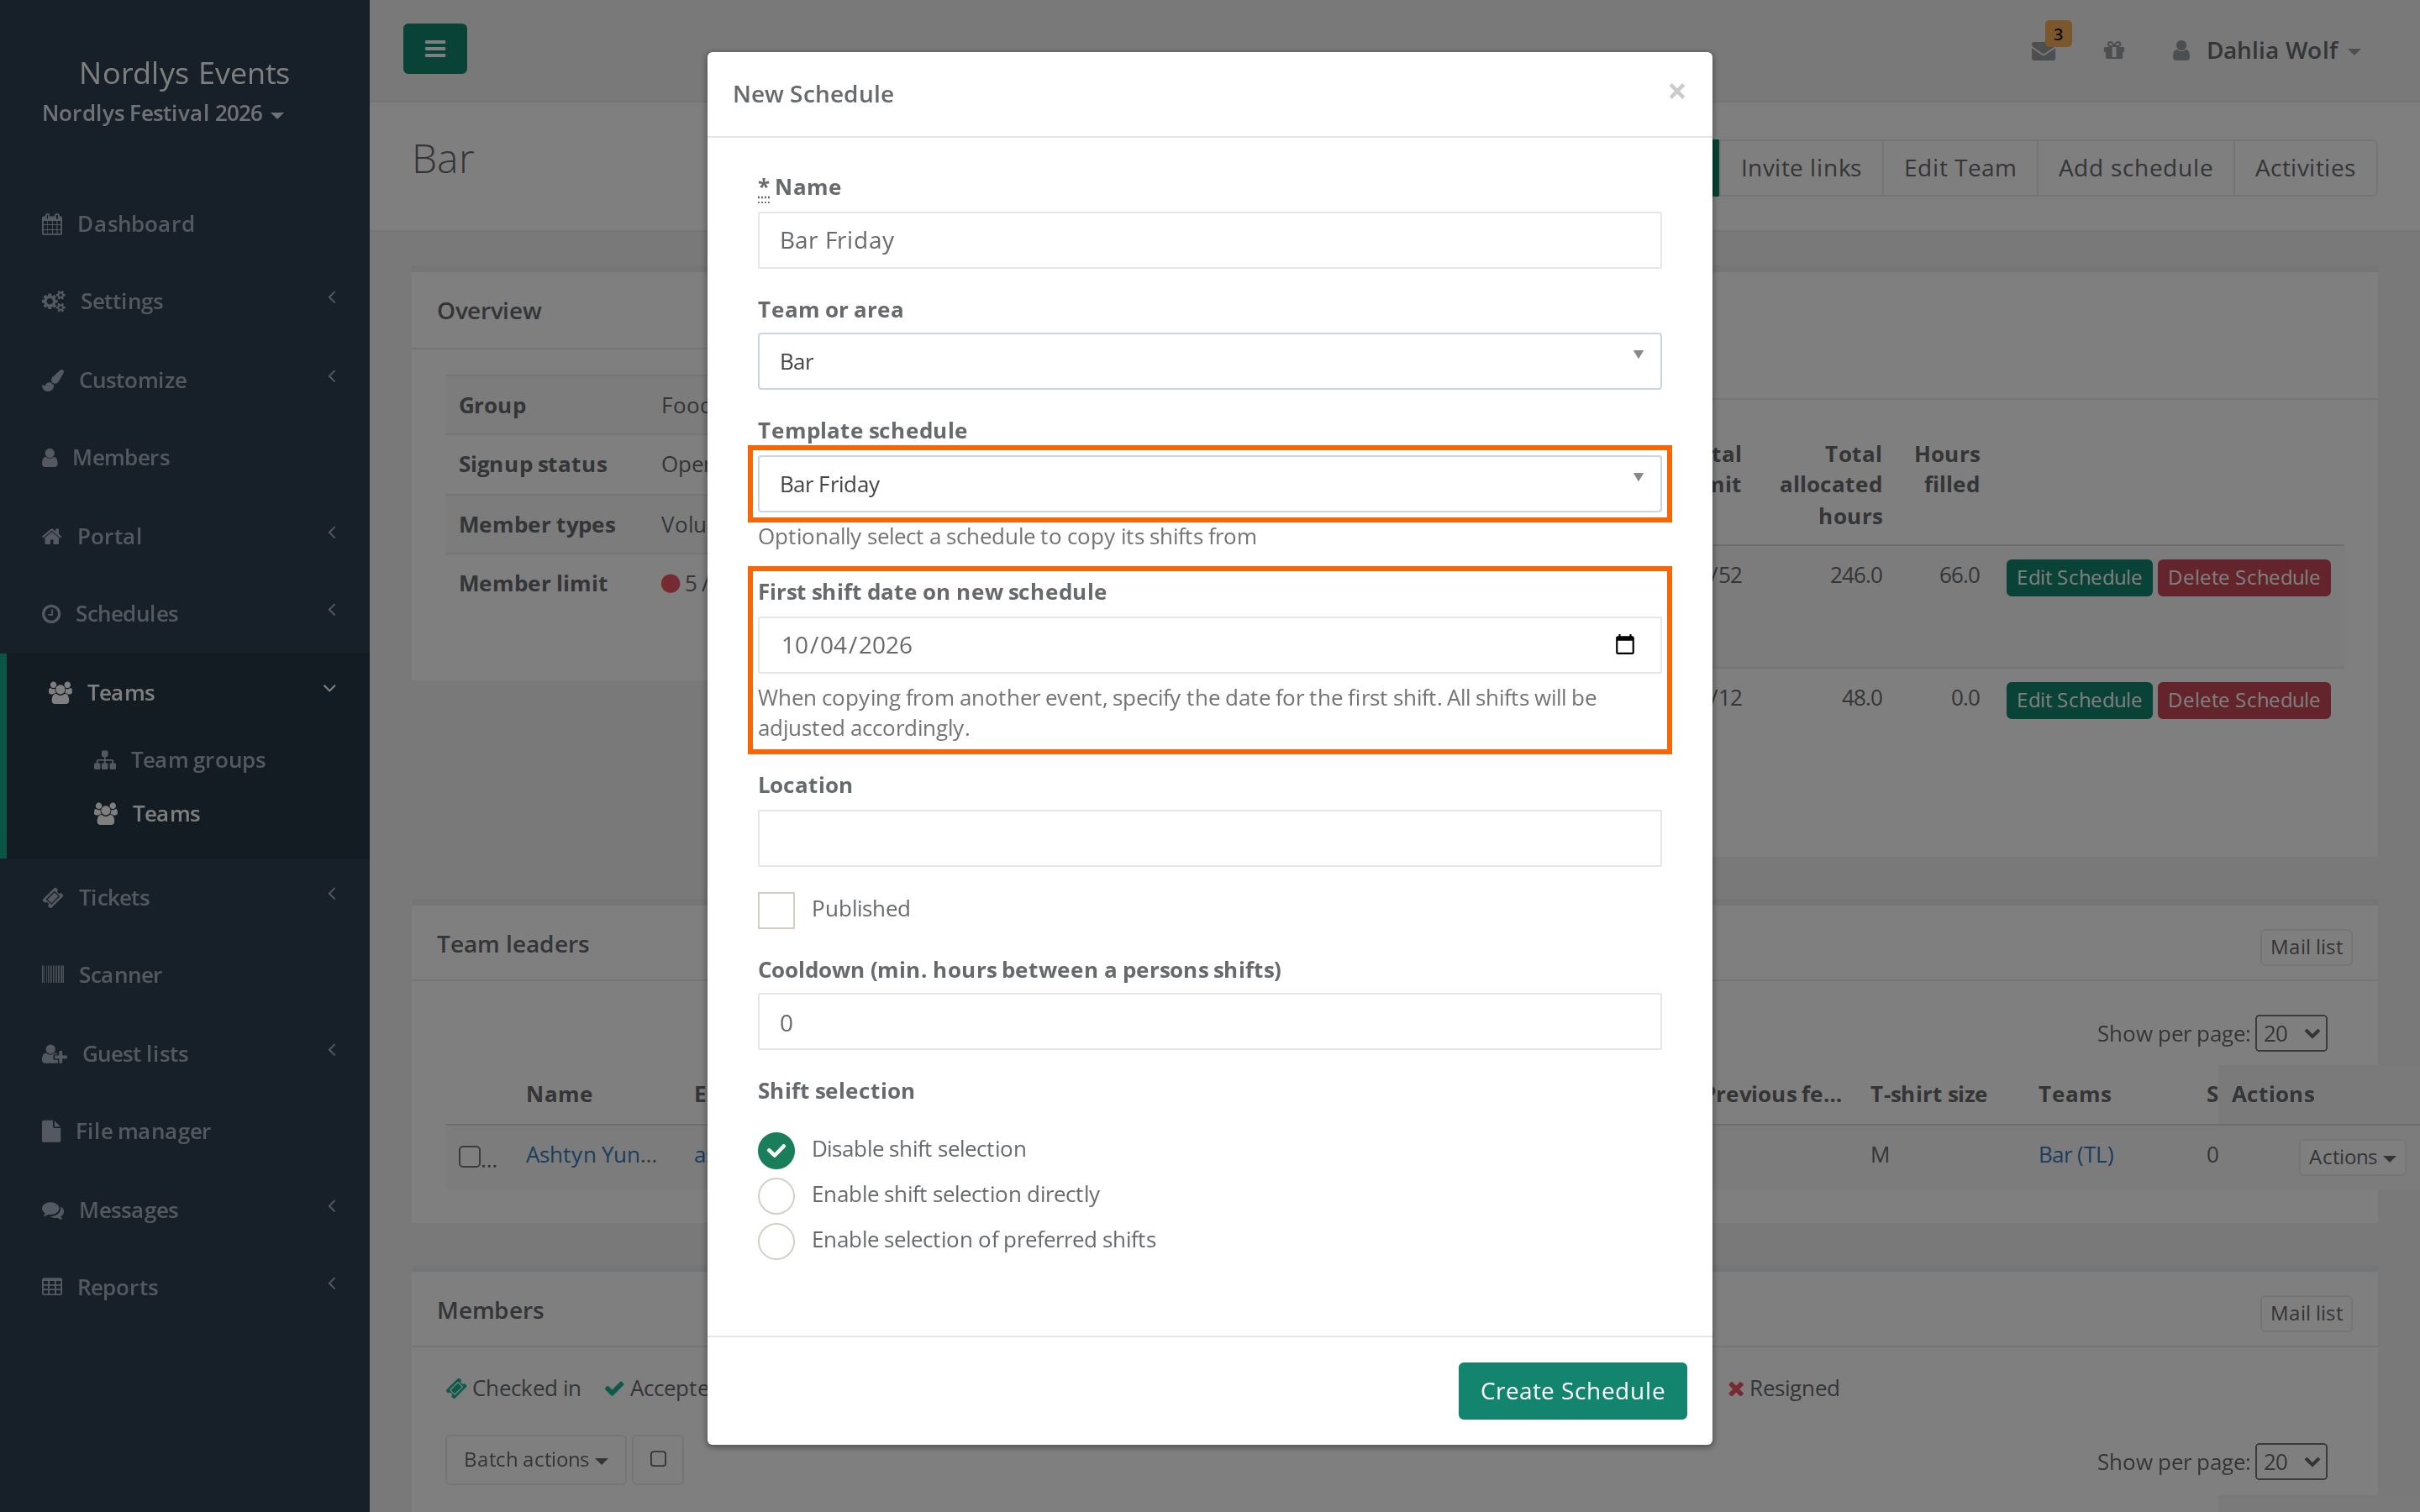Tick the Published checkbox
Screen dimensions: 2420x1512
(x=776, y=909)
